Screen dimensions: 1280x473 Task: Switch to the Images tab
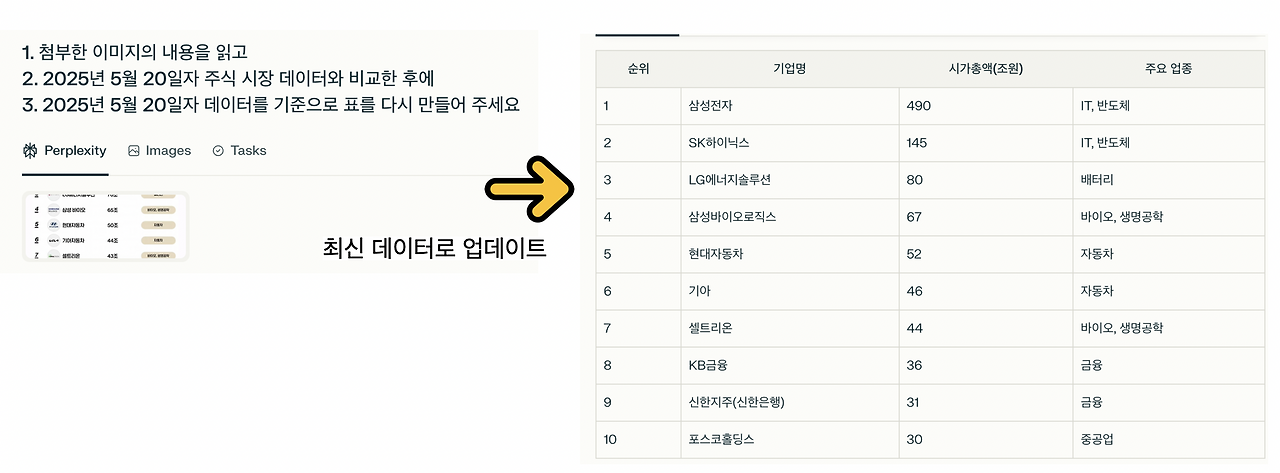(x=159, y=151)
